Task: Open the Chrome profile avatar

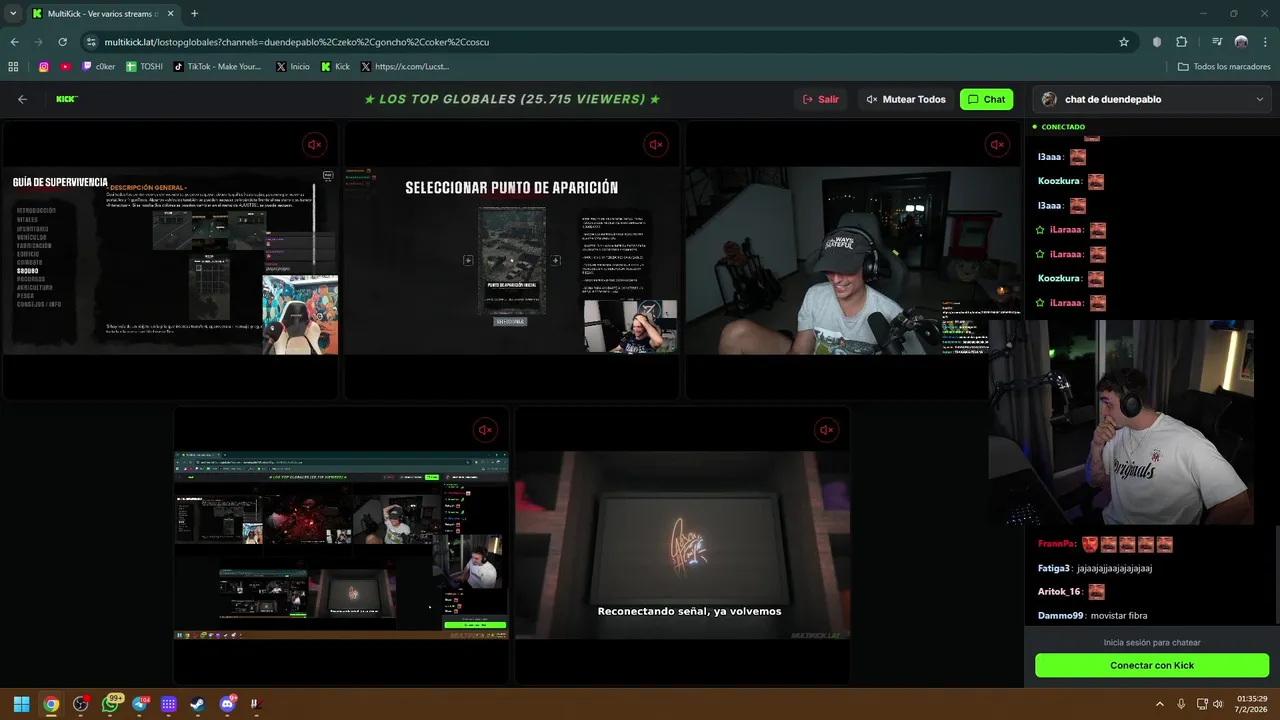Action: pyautogui.click(x=1241, y=42)
